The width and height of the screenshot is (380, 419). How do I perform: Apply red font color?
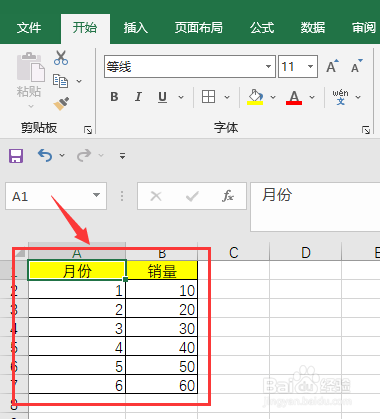(294, 97)
